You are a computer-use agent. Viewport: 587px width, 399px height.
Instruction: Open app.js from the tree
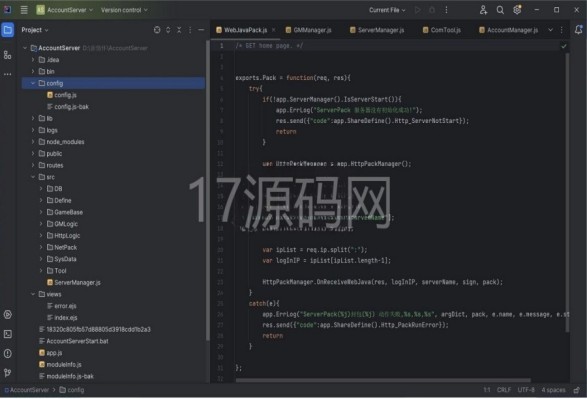click(x=51, y=353)
